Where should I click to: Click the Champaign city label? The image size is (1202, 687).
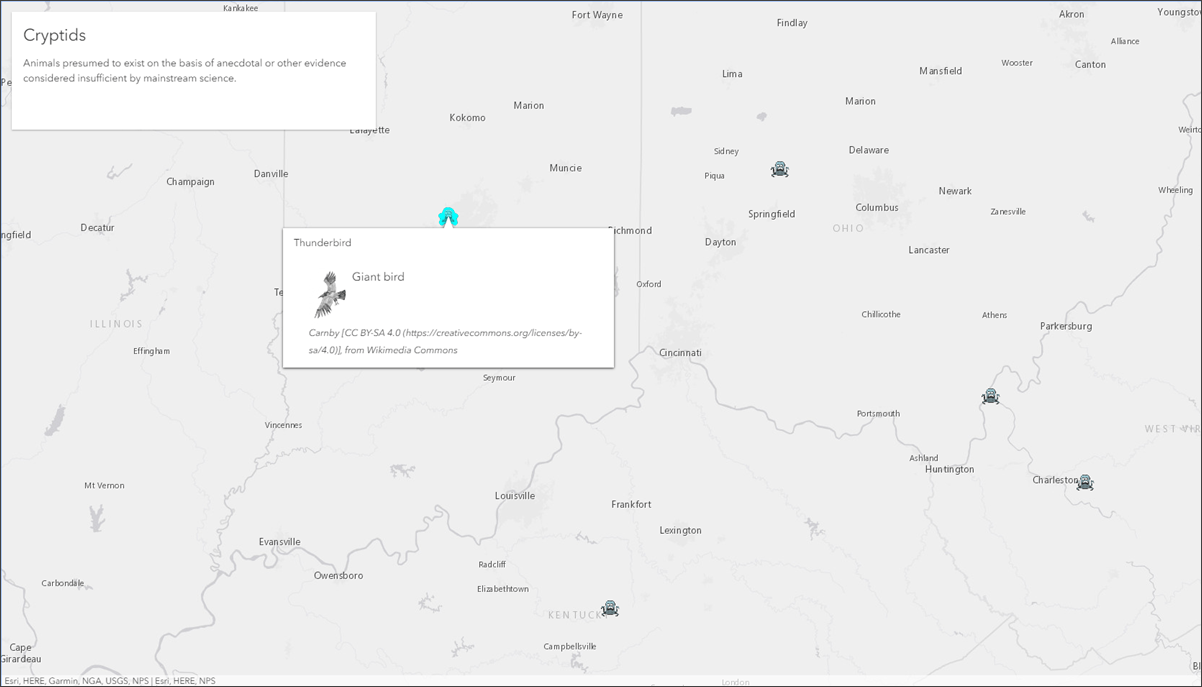coord(190,182)
